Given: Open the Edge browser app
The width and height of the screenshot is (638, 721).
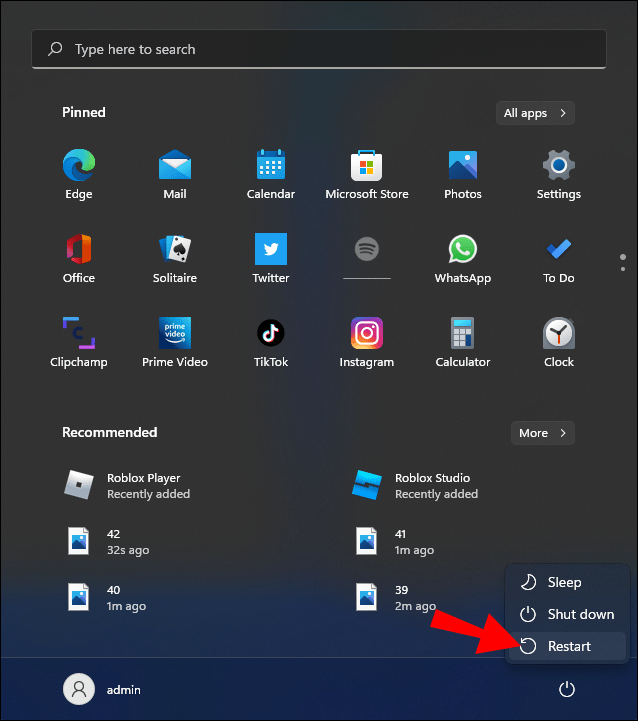Looking at the screenshot, I should (x=79, y=174).
